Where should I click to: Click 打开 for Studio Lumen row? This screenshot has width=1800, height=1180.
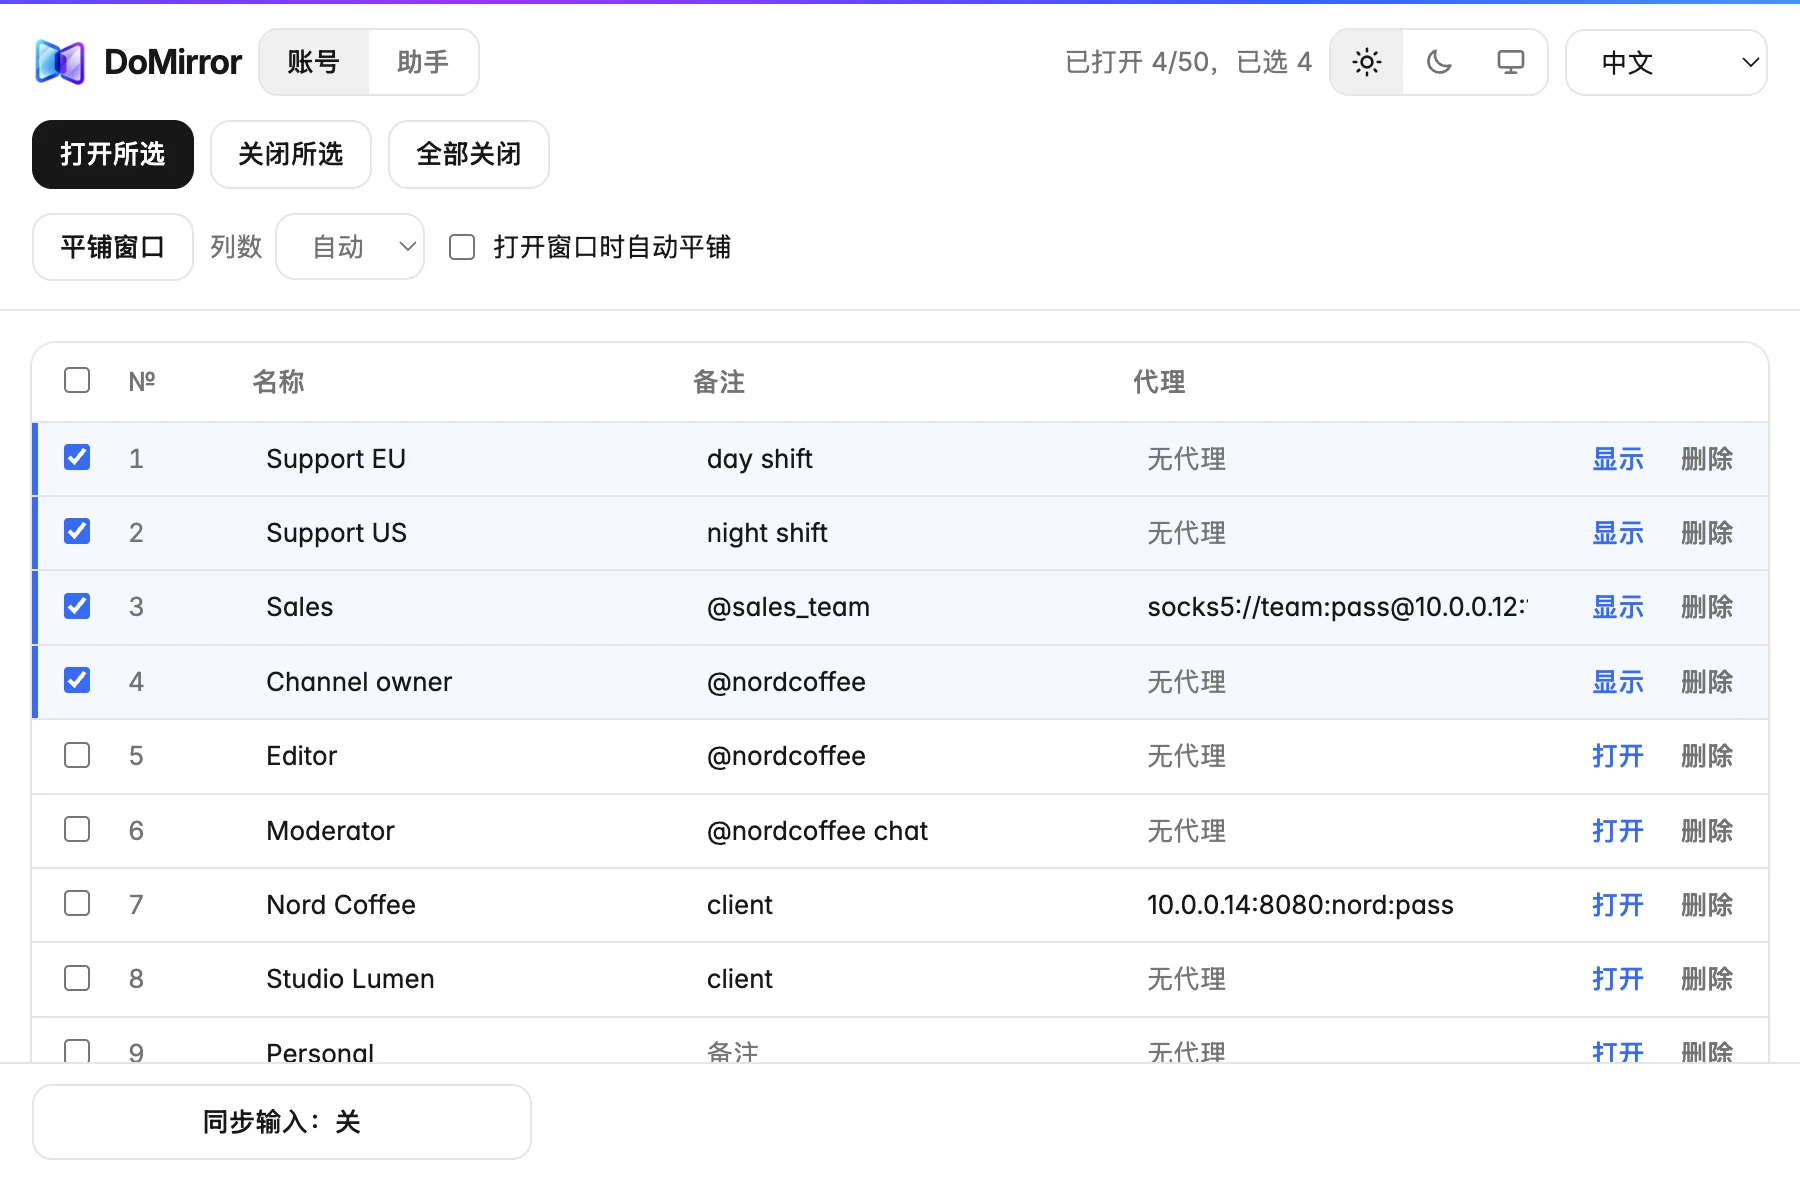1618,979
